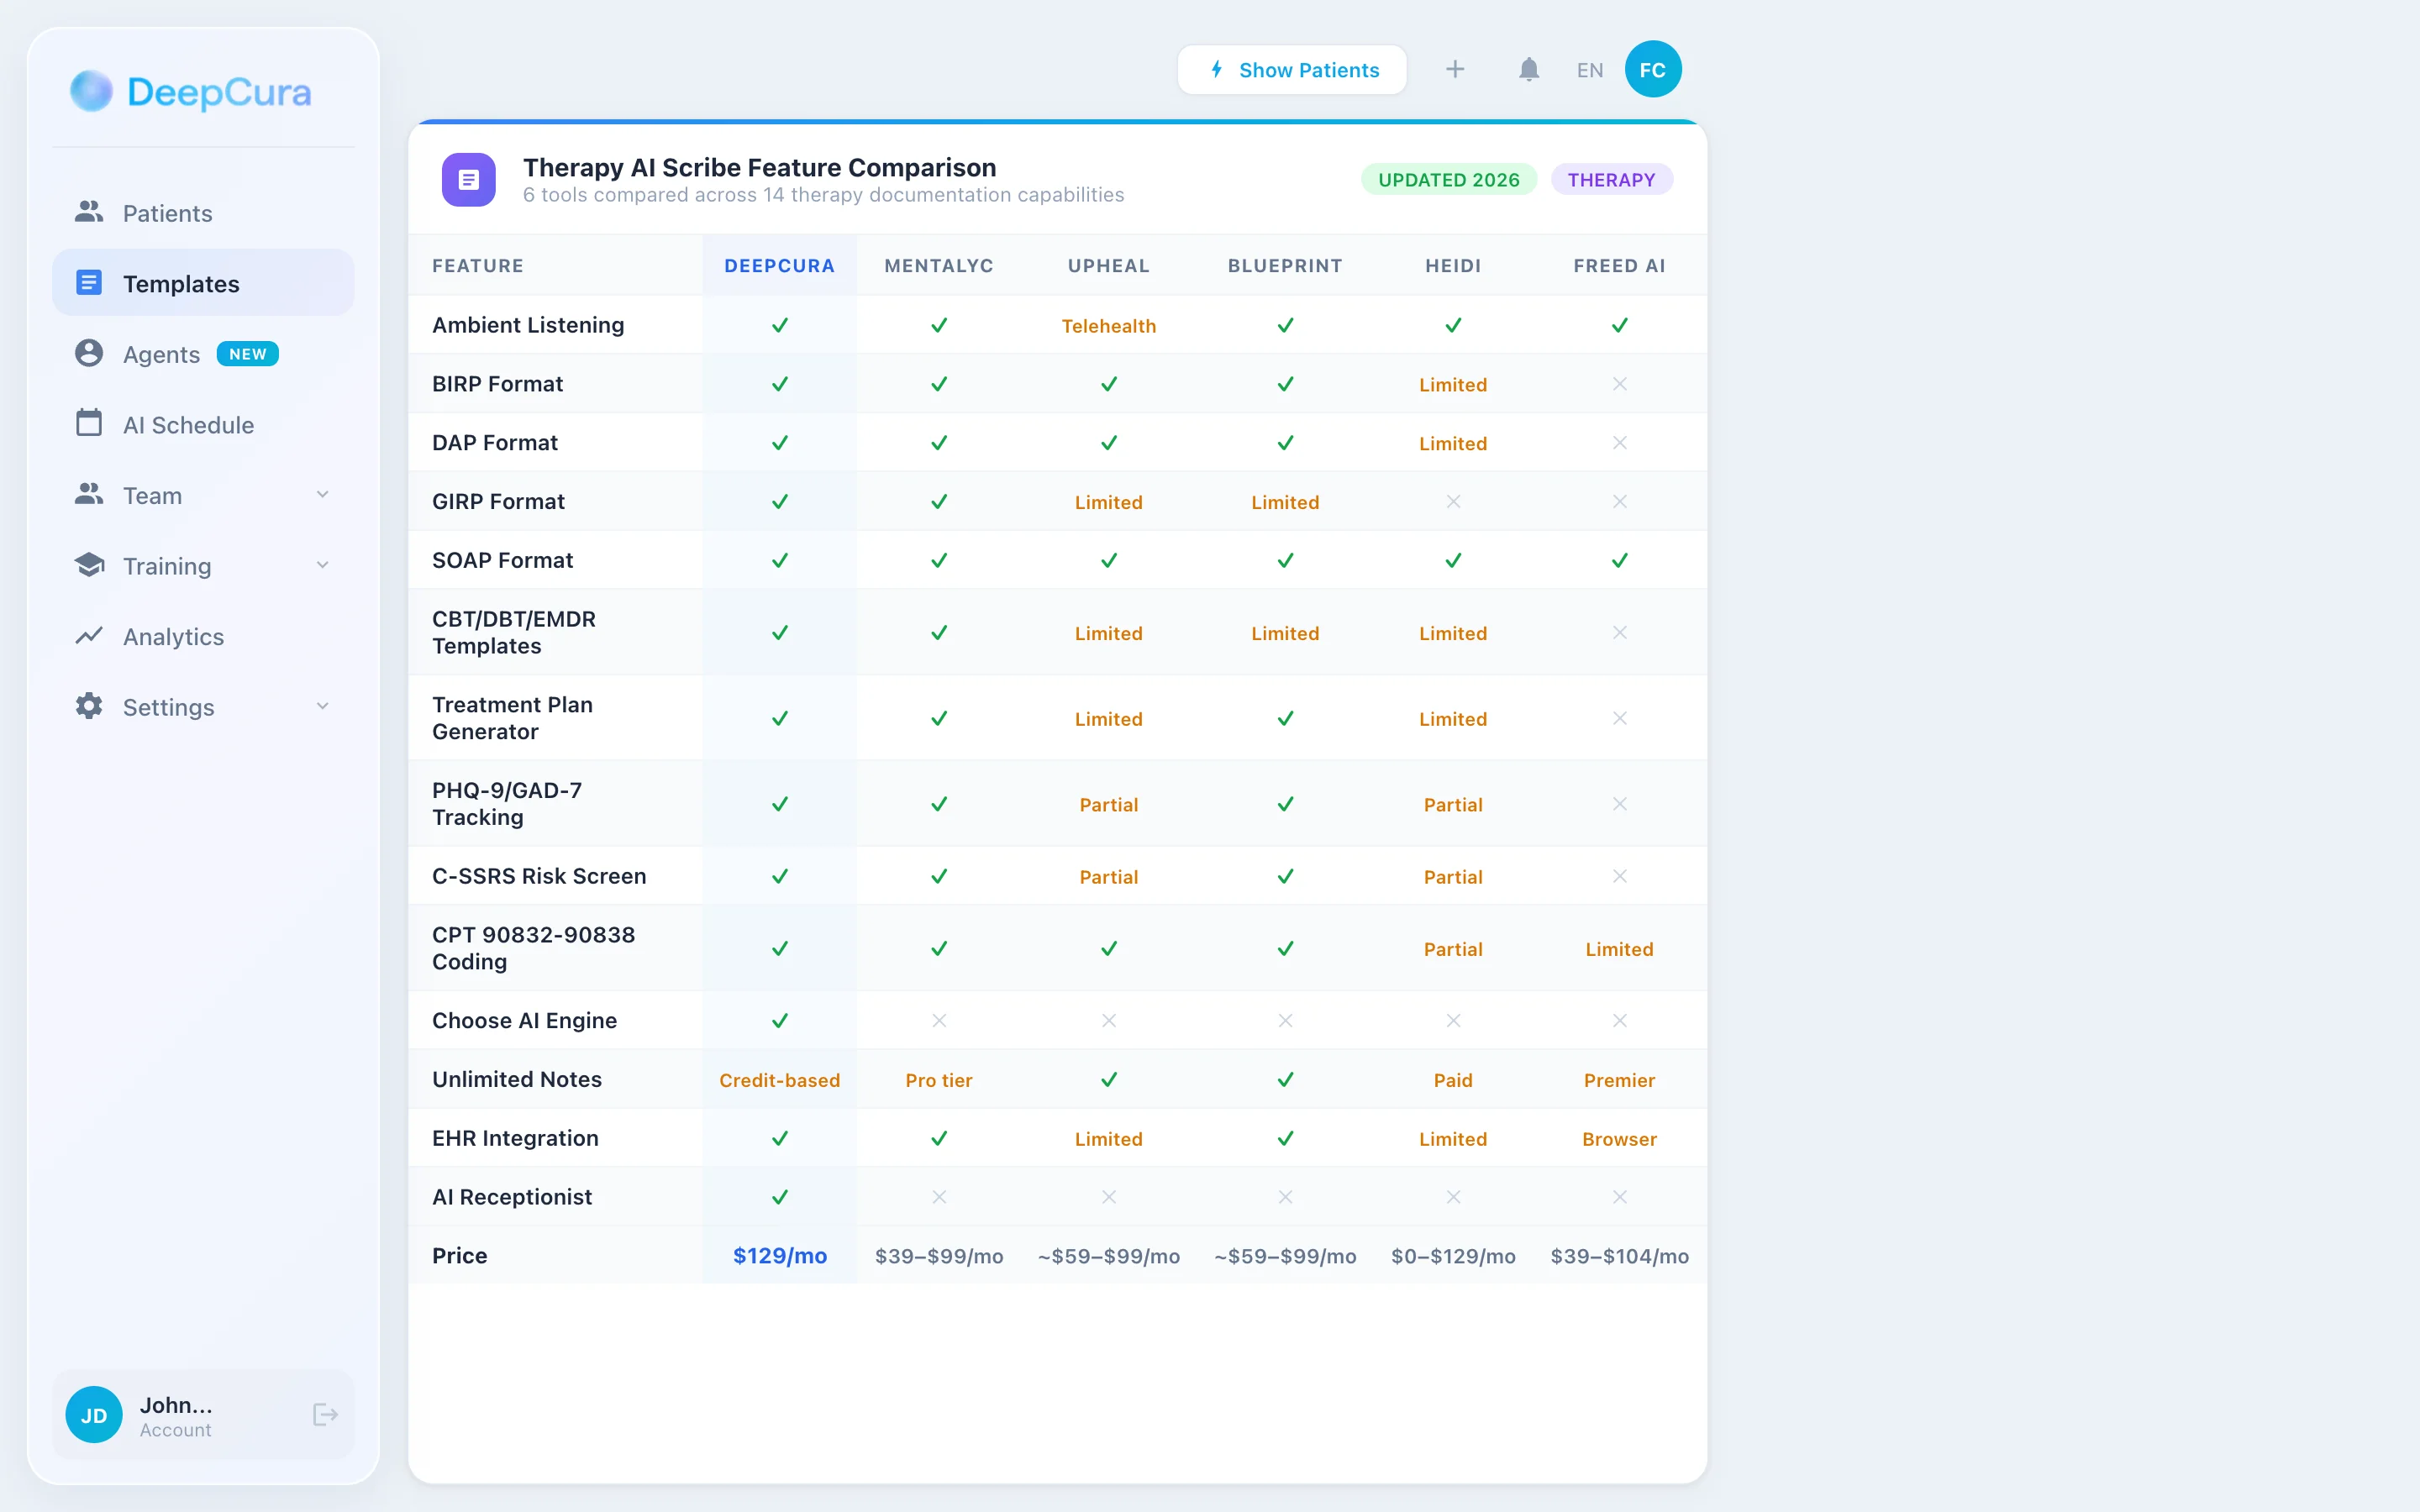Click the purple document icon in header
The width and height of the screenshot is (2420, 1512).
point(469,180)
